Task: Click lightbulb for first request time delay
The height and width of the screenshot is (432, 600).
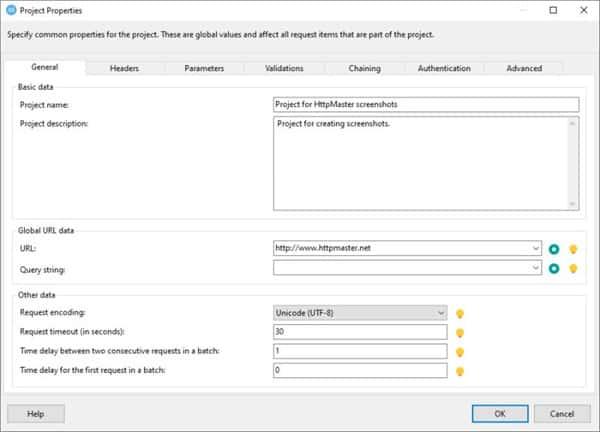Action: [x=460, y=371]
